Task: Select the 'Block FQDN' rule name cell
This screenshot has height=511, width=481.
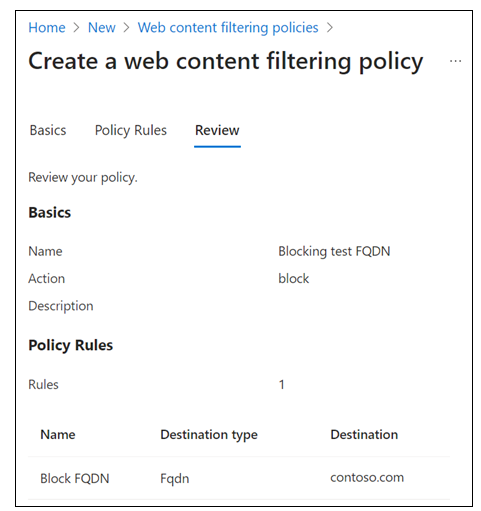Action: pyautogui.click(x=75, y=479)
